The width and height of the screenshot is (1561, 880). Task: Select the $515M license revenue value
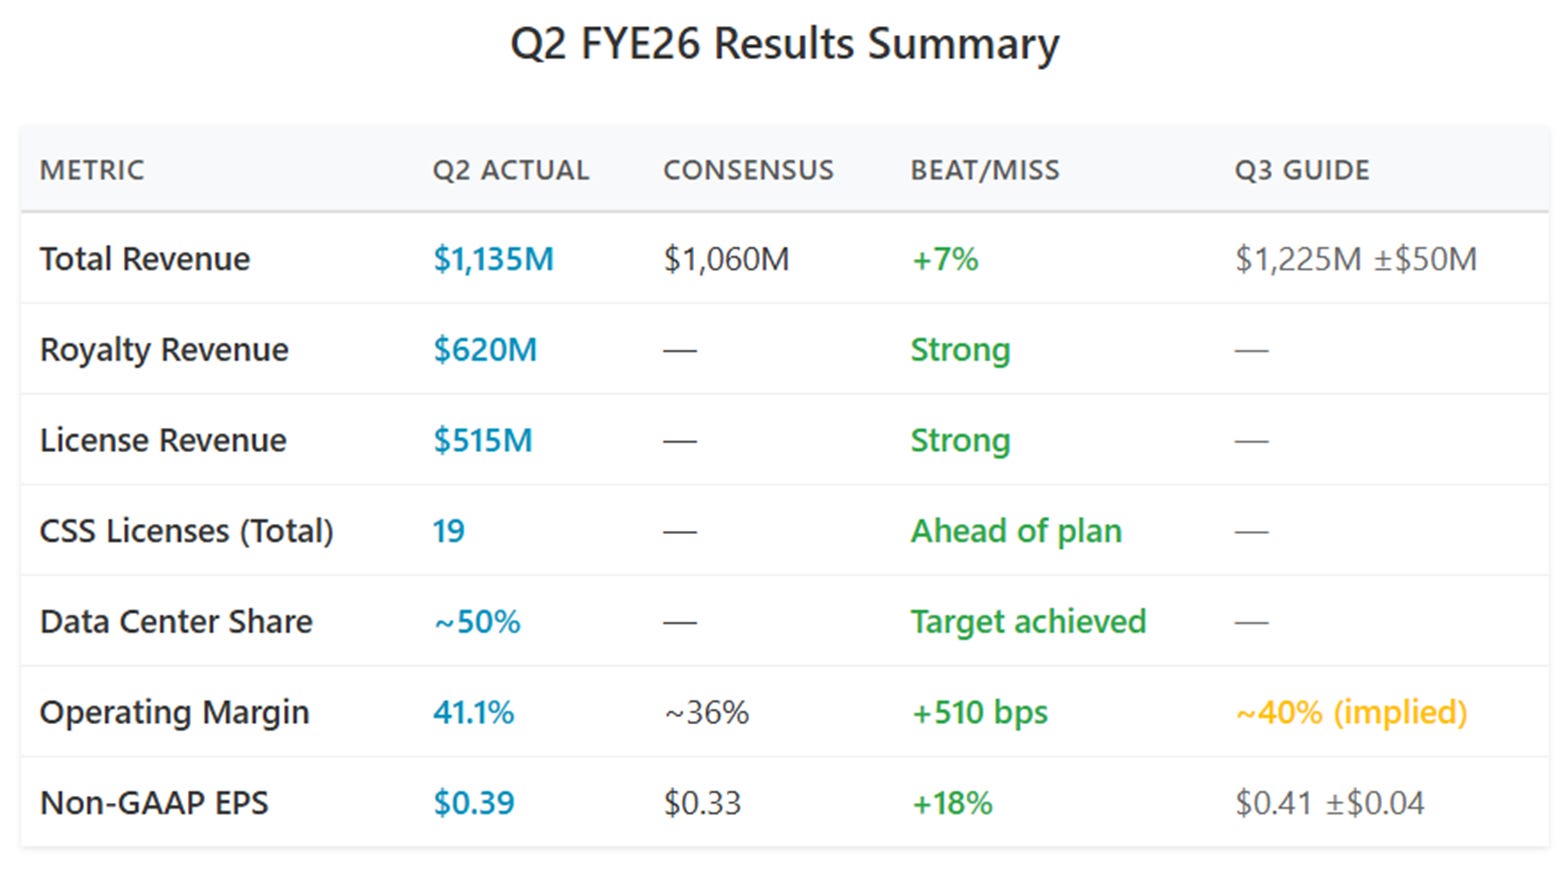coord(483,440)
